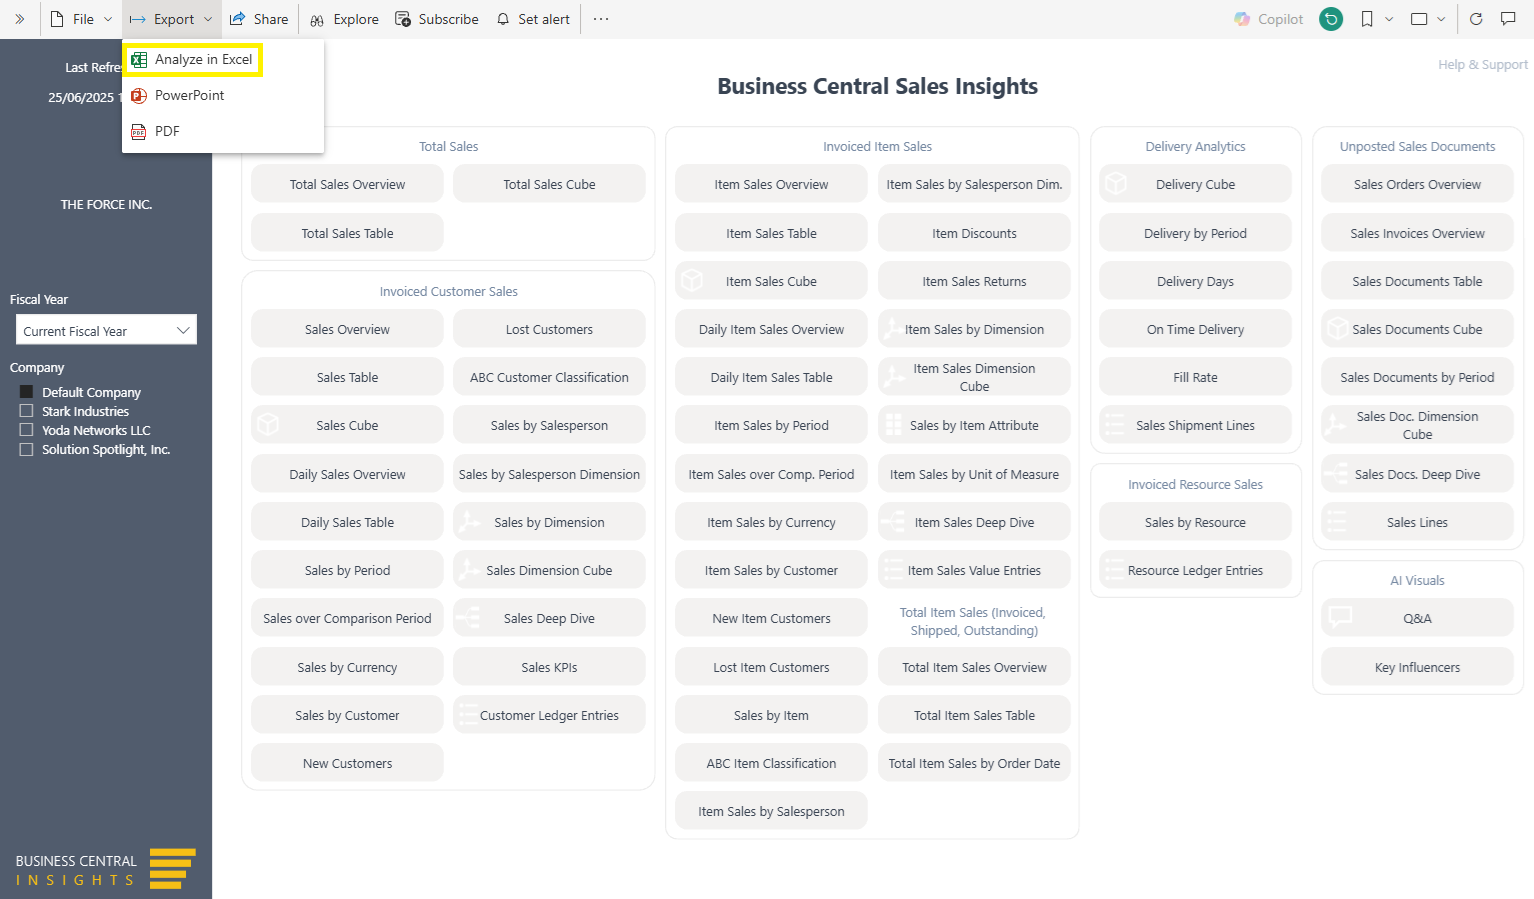
Task: Check the Stark Industries company checkbox
Action: [x=27, y=411]
